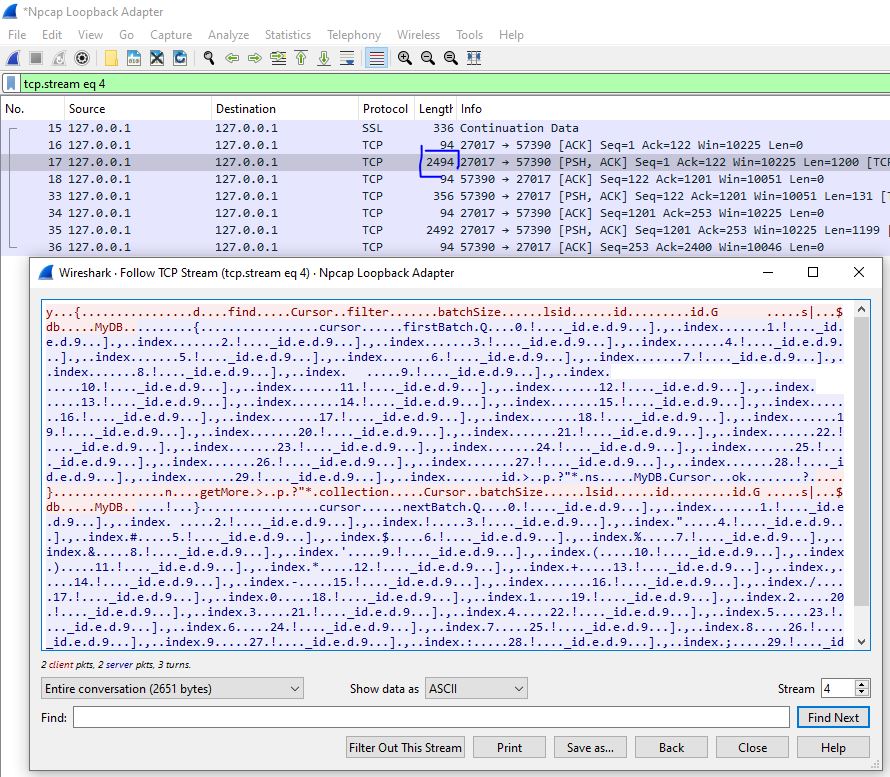890x777 pixels.
Task: Click stream text scrollbar up arrow
Action: (x=862, y=309)
